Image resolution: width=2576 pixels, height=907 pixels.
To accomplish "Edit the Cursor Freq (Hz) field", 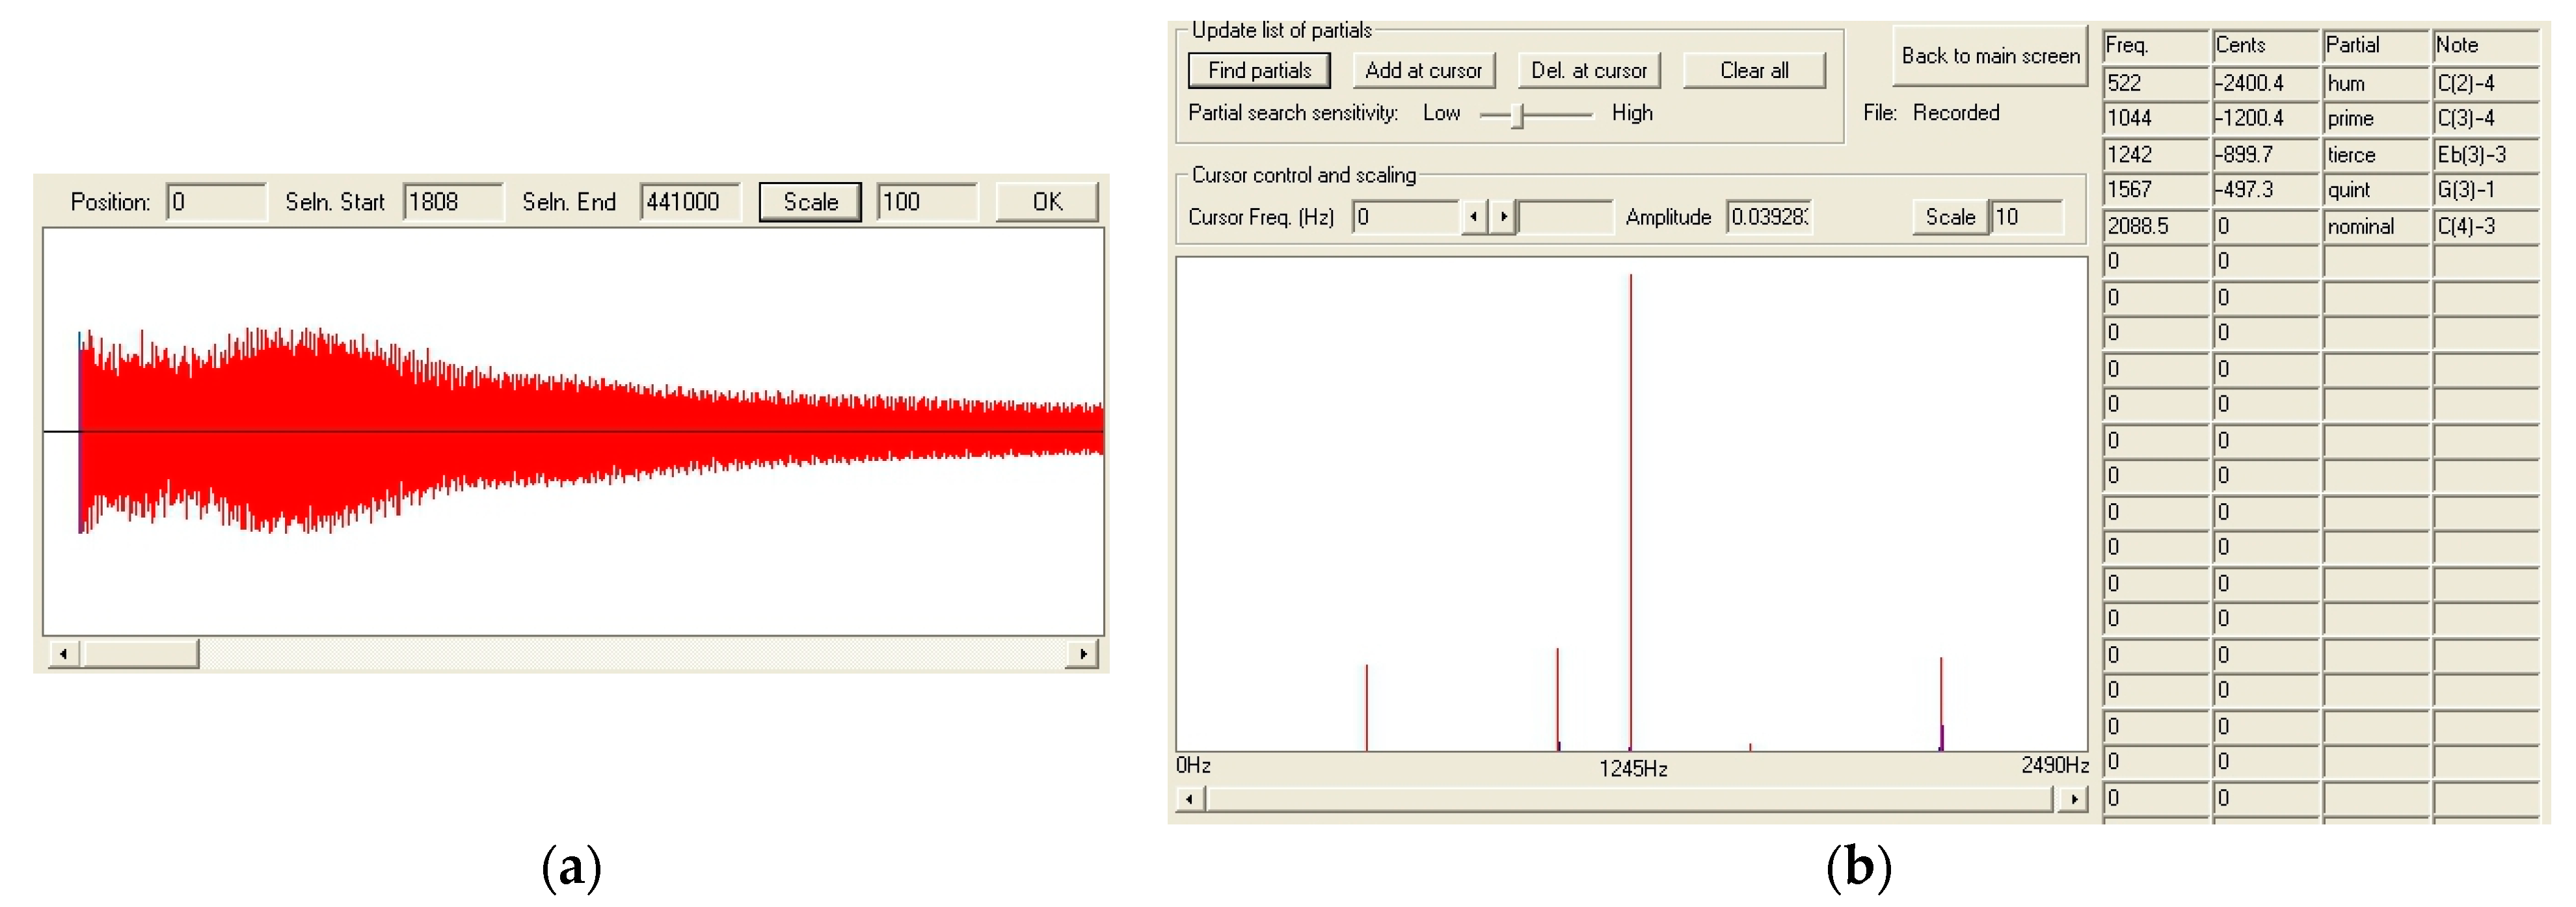I will pyautogui.click(x=1405, y=216).
